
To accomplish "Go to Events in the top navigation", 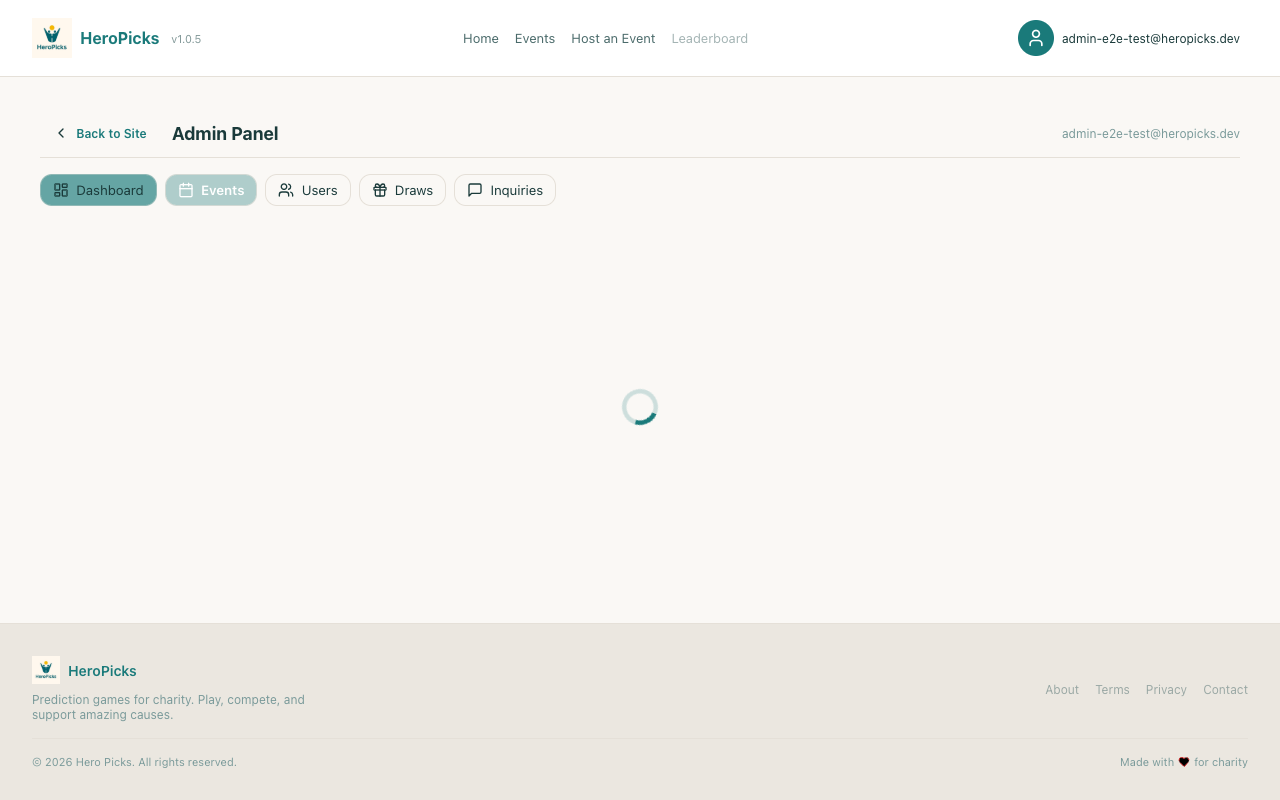I will pos(534,38).
